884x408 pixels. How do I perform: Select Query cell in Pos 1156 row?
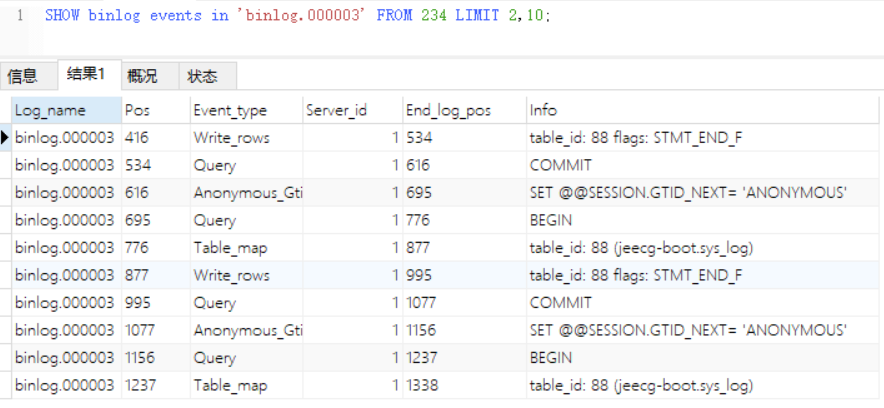(246, 358)
